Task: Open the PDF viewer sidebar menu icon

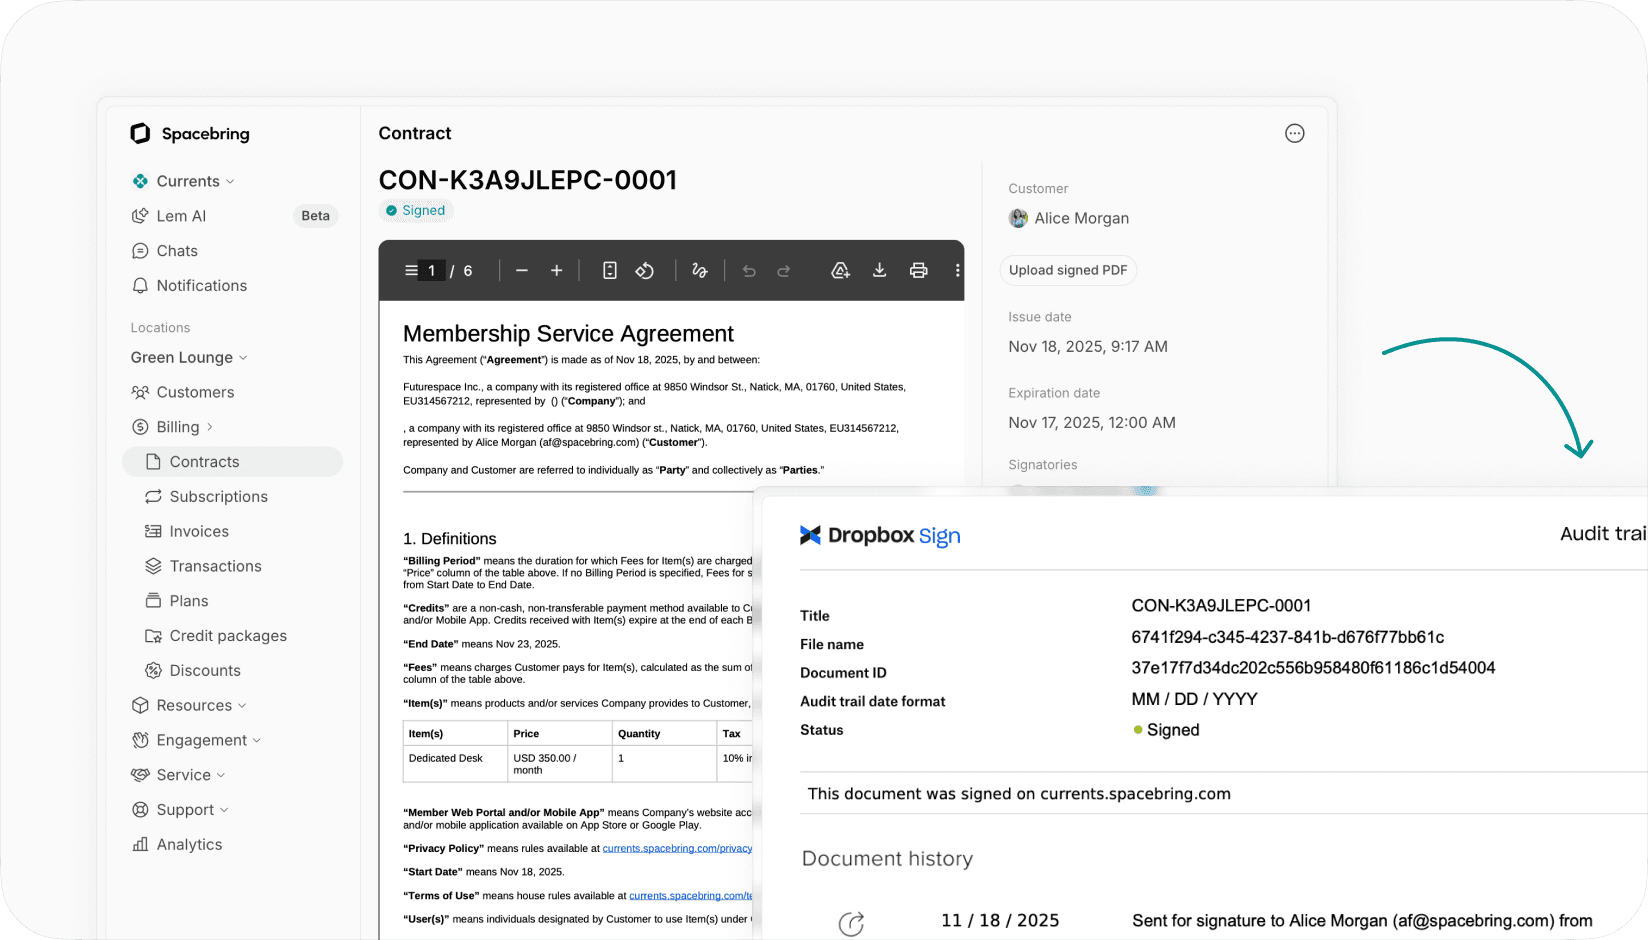Action: tap(411, 271)
